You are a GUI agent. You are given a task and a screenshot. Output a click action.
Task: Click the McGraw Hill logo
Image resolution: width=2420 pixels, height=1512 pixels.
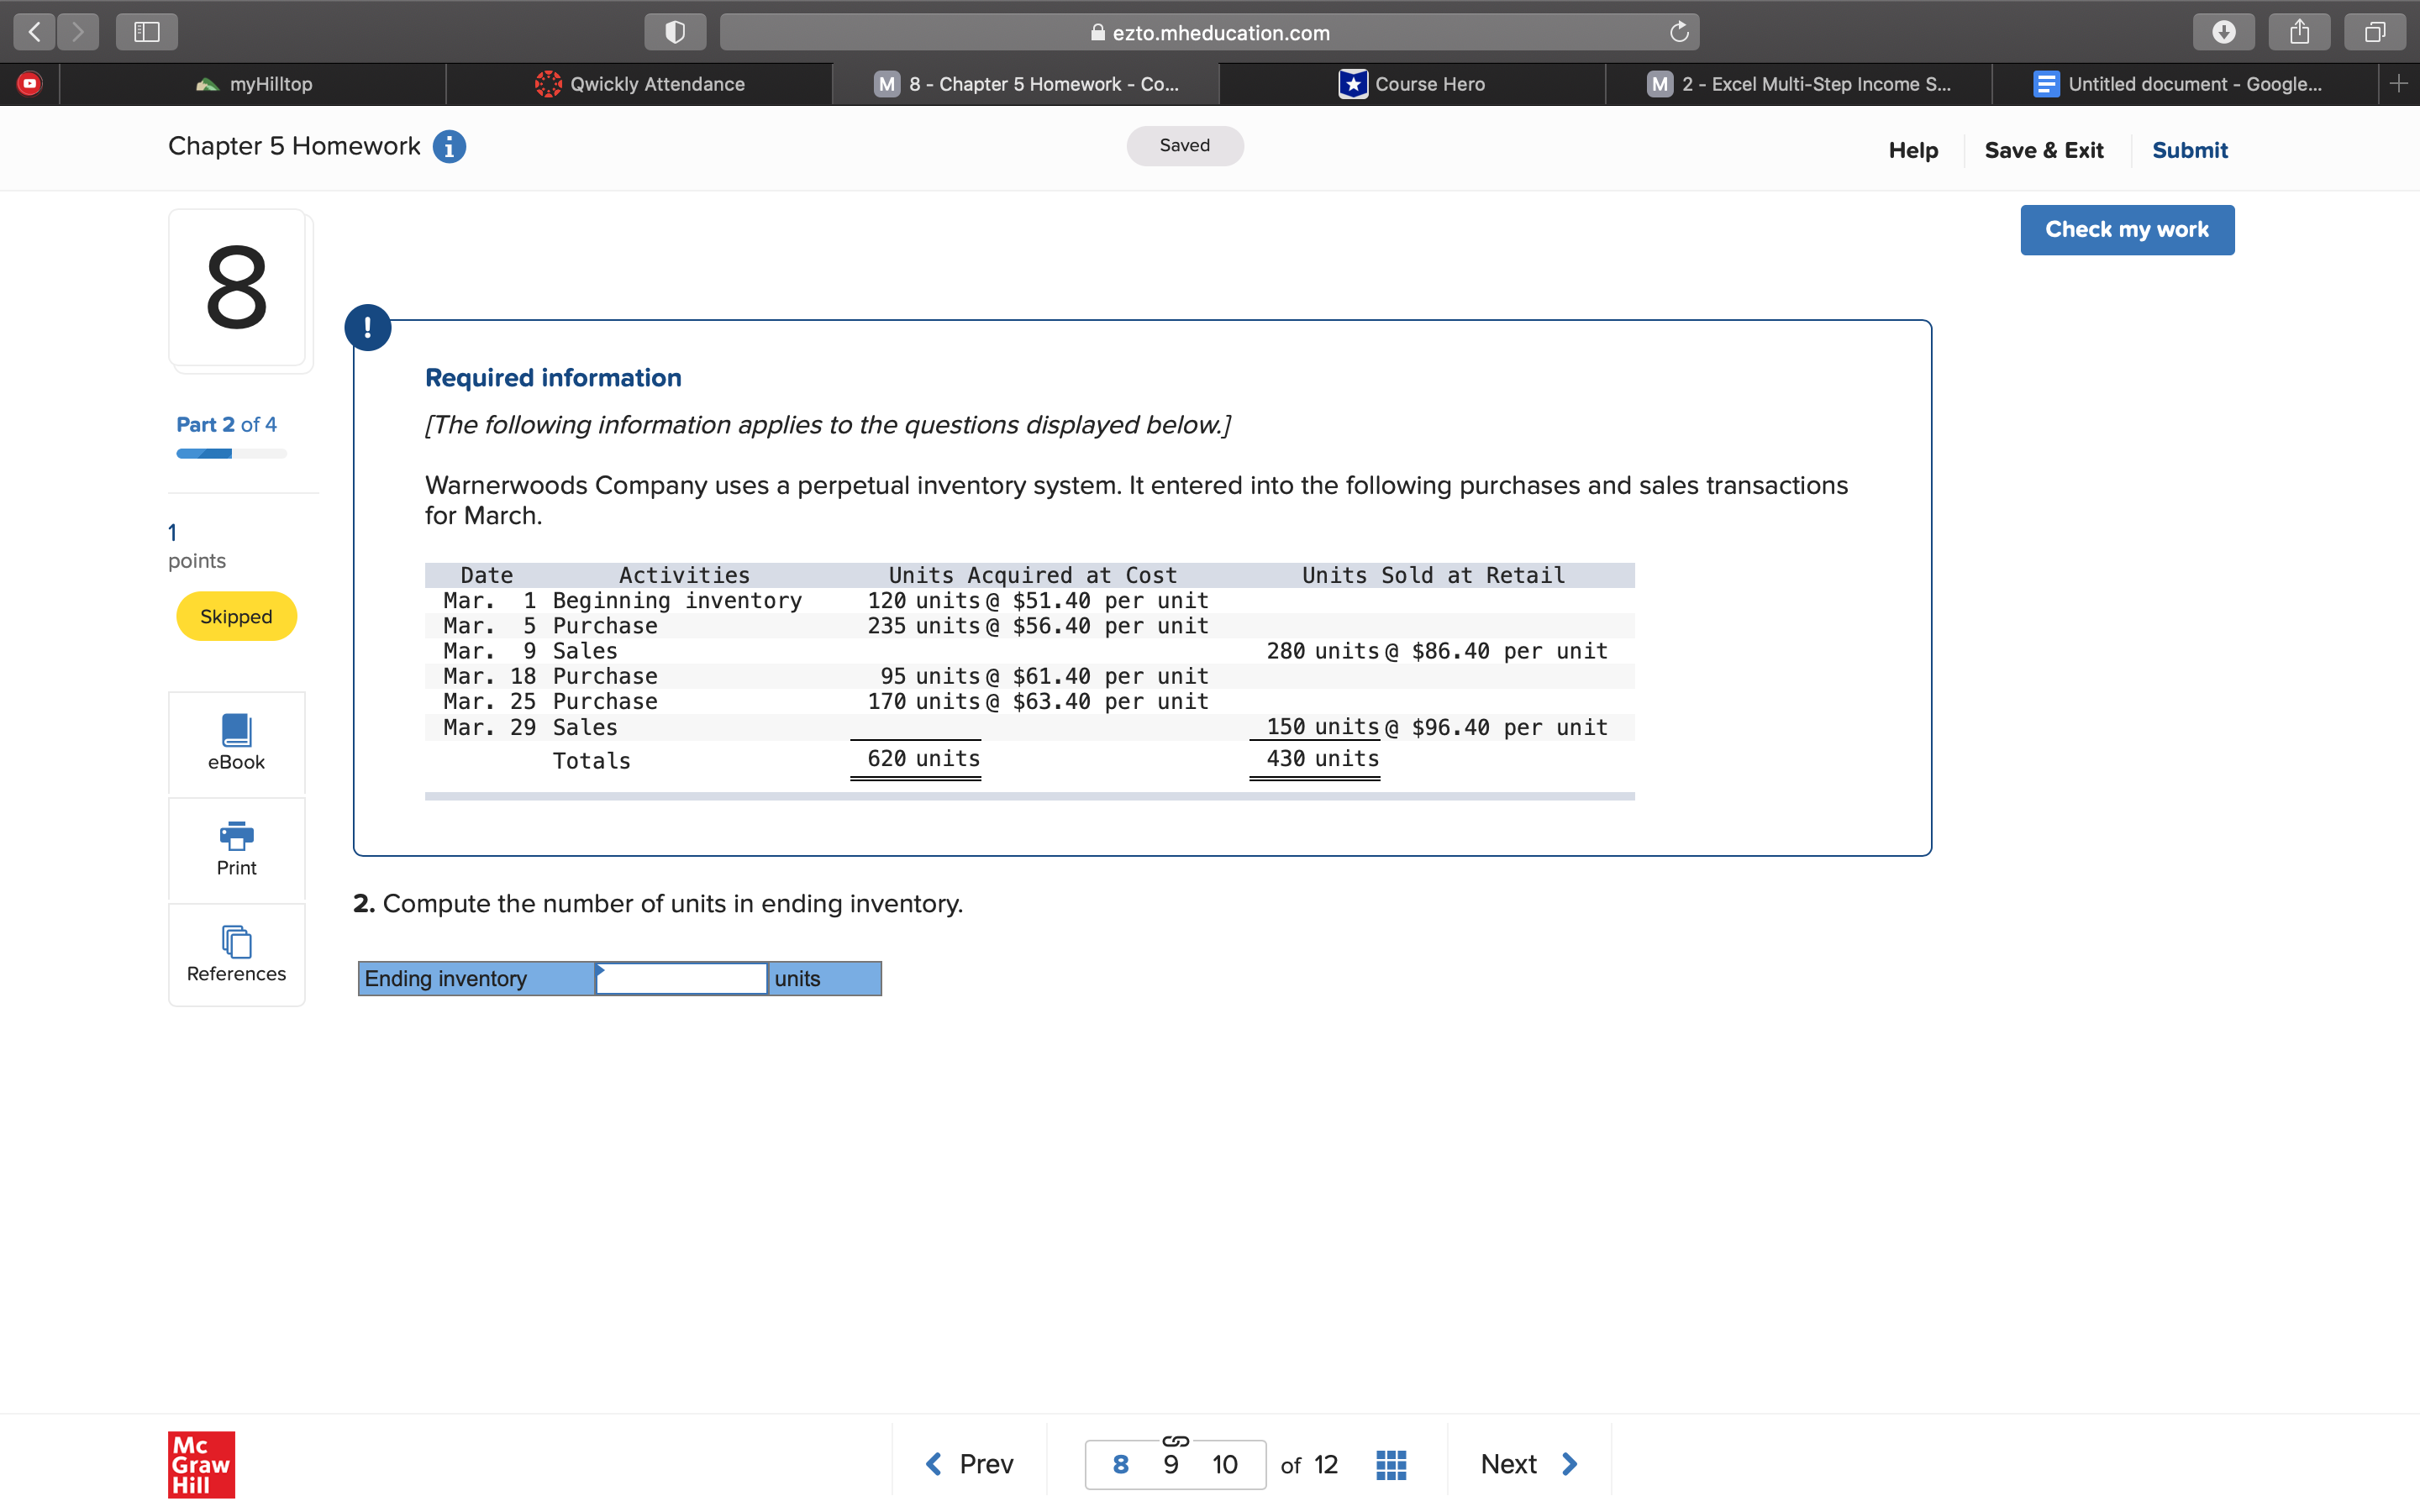coord(200,1465)
